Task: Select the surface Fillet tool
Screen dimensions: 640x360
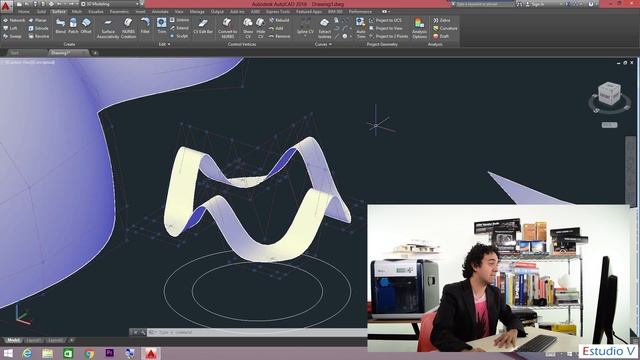Action: coord(145,26)
